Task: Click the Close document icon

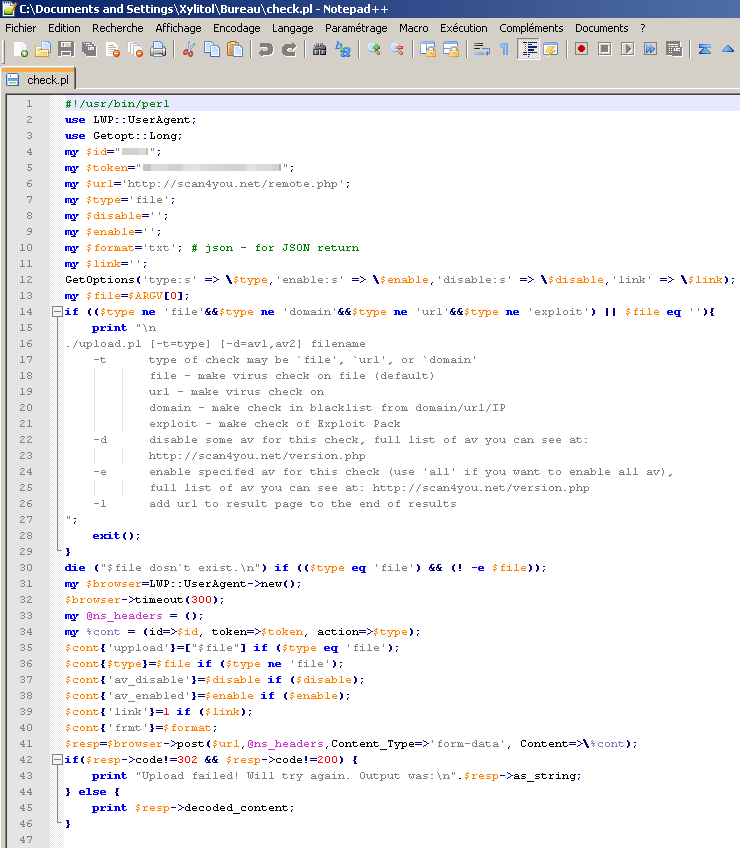Action: click(112, 50)
